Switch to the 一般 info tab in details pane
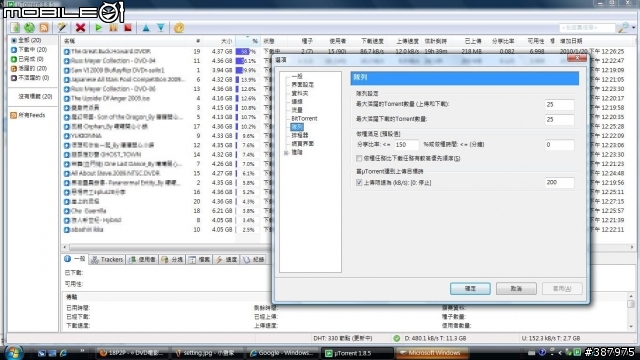This screenshot has height=360, width=640. point(75,259)
